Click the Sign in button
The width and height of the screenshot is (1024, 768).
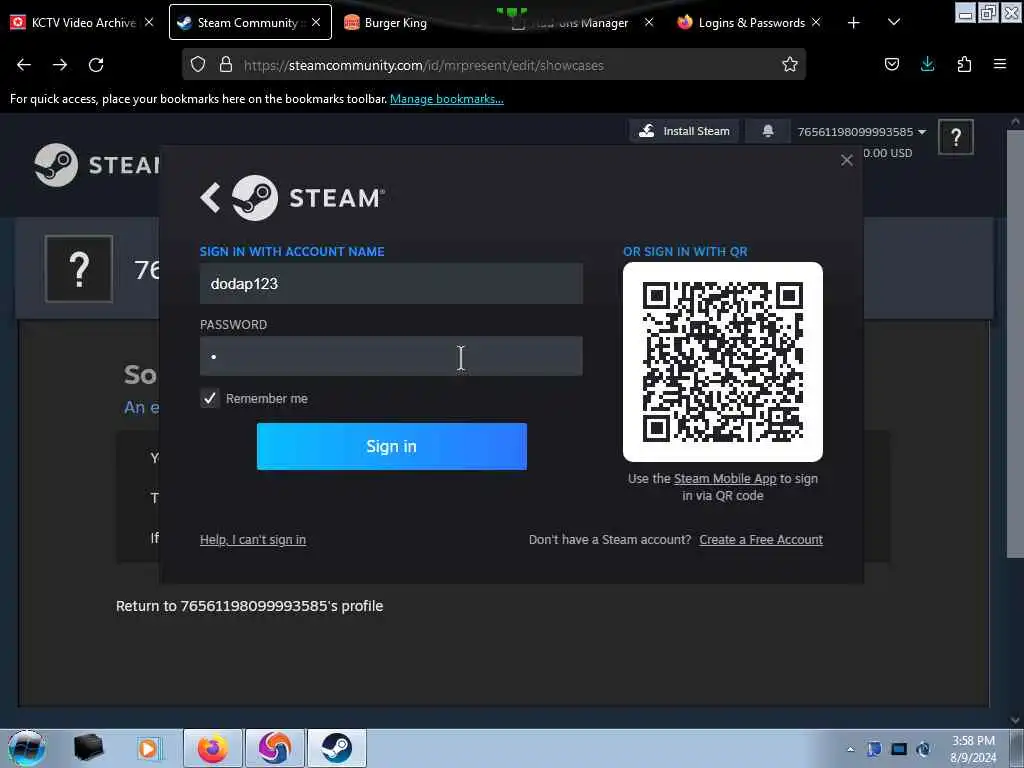tap(391, 446)
